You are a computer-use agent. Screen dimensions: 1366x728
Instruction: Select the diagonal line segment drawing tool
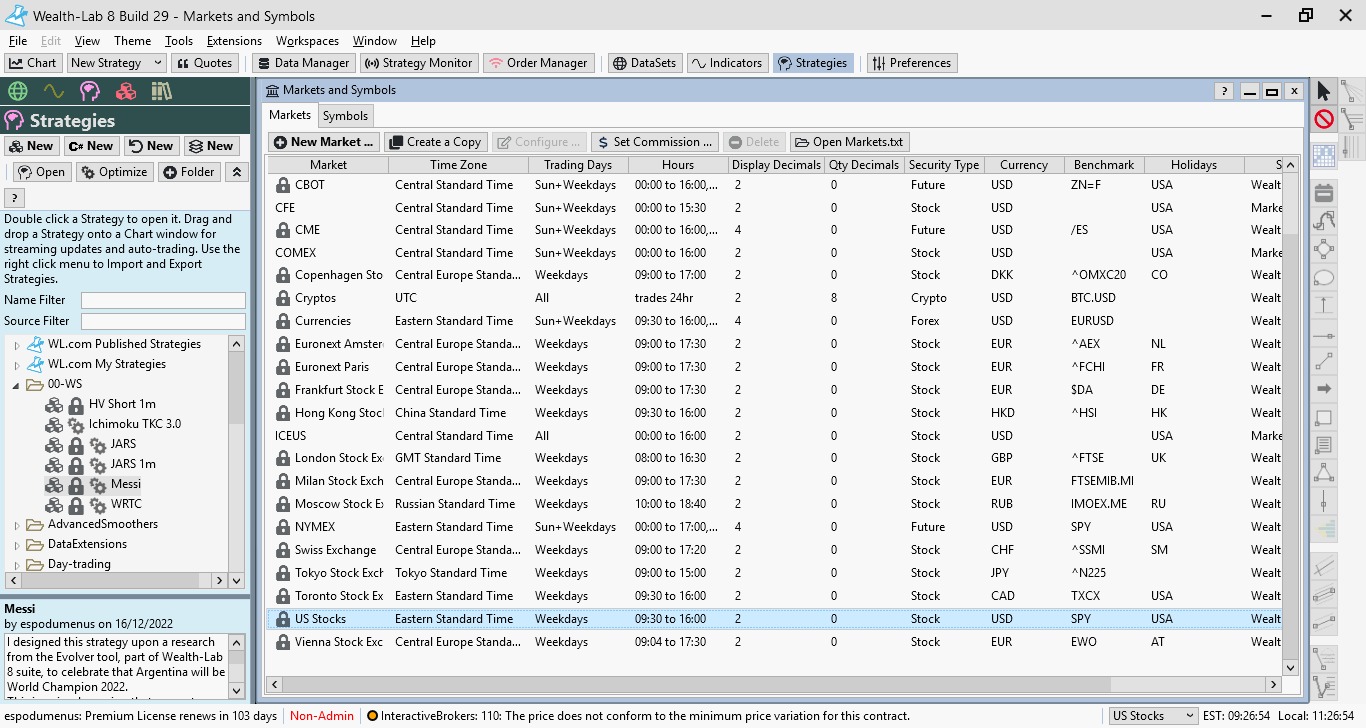pos(1324,361)
